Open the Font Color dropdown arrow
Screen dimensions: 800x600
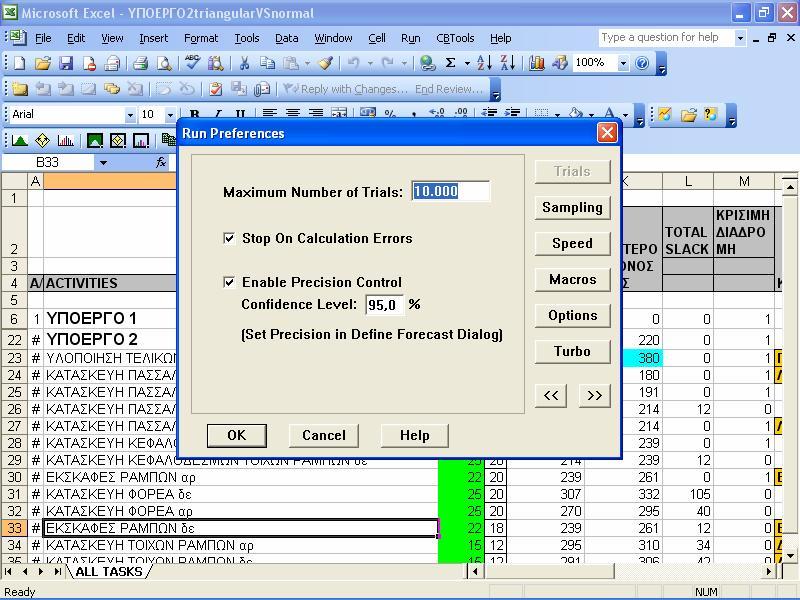tap(625, 115)
